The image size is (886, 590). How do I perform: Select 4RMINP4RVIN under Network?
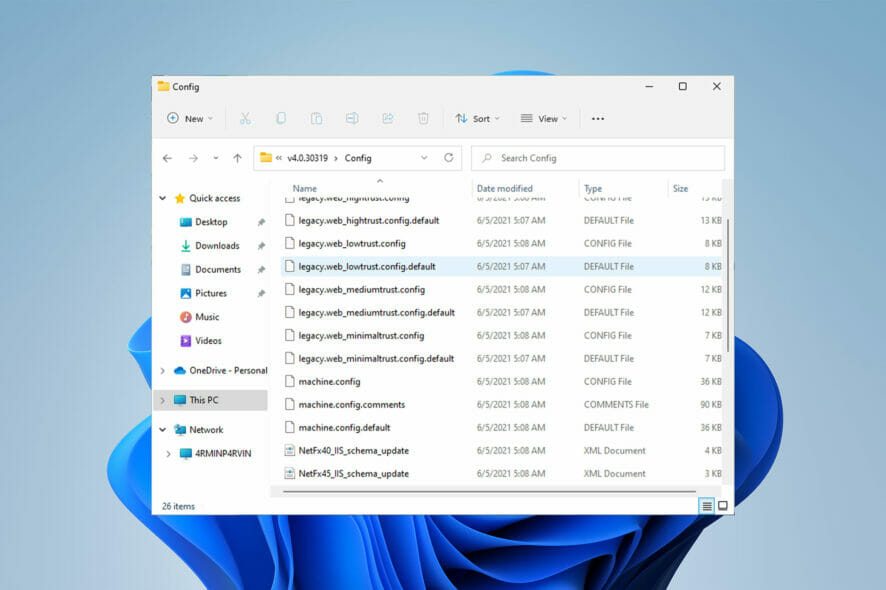pyautogui.click(x=223, y=454)
